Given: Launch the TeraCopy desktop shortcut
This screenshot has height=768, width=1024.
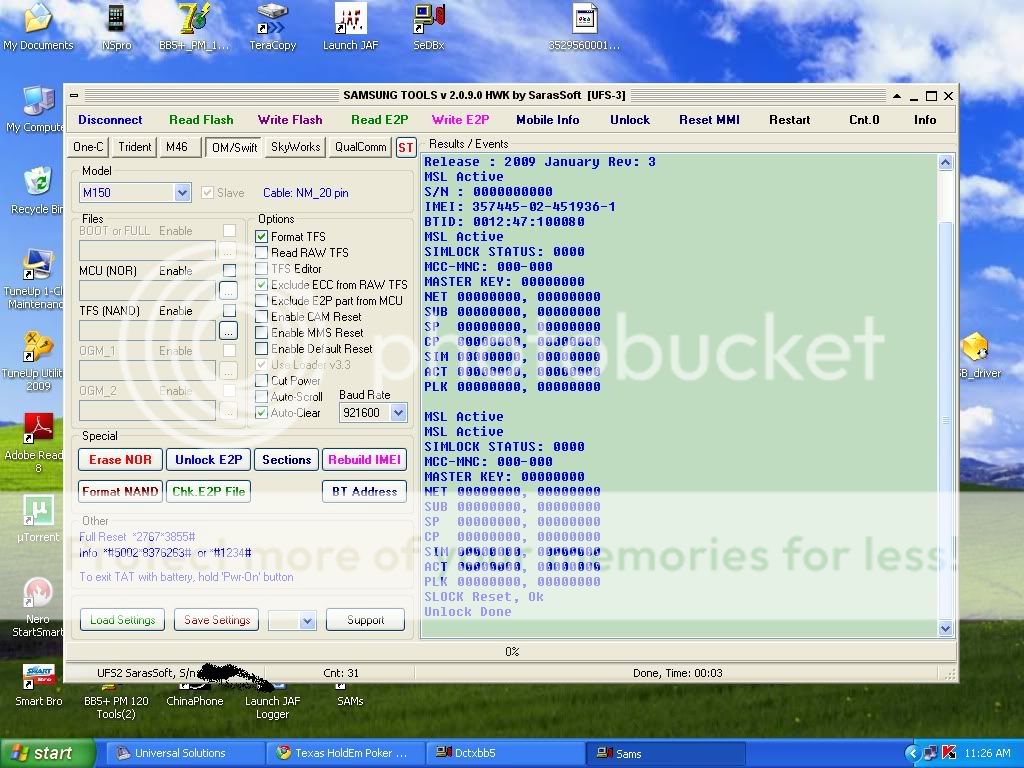Looking at the screenshot, I should point(272,26).
